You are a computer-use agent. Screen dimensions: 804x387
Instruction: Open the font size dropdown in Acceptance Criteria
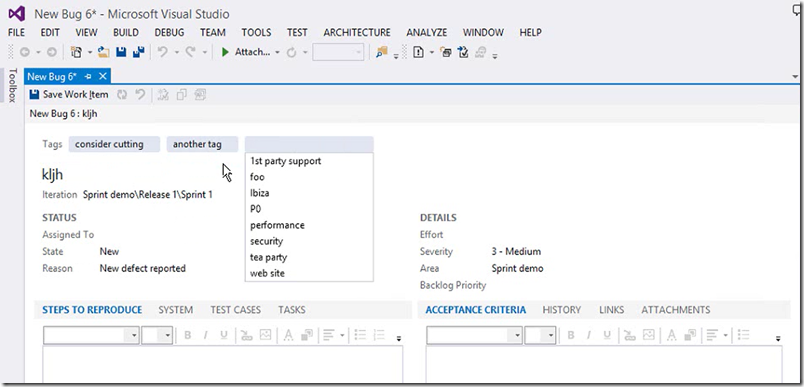[x=551, y=336]
